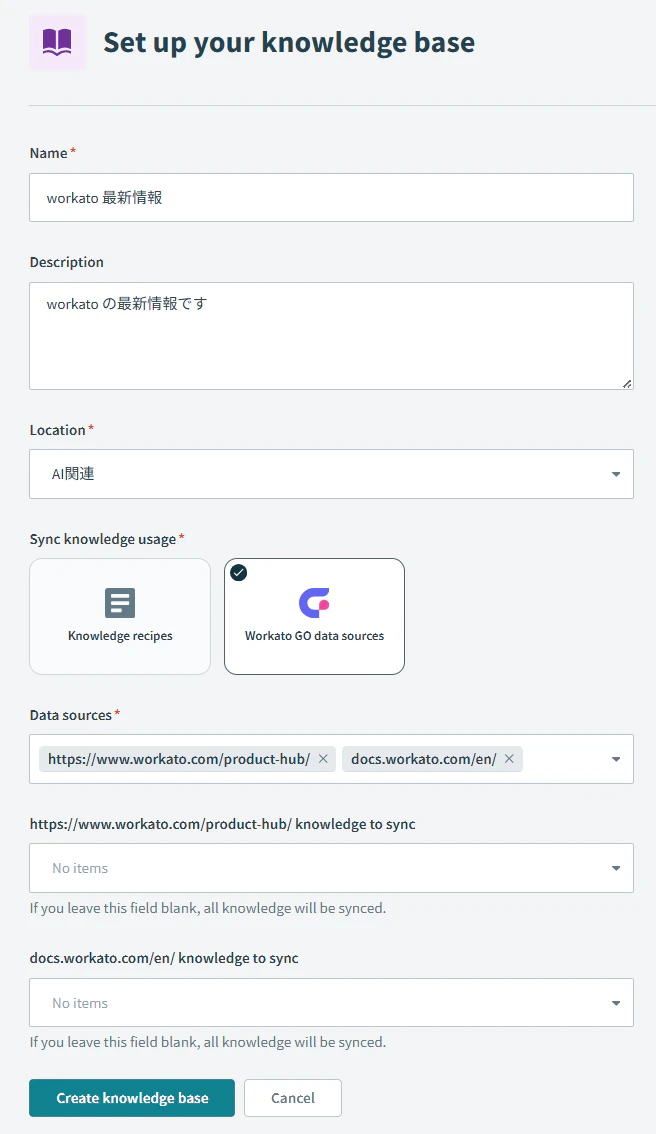Remove the product-hub data source tag
The height and width of the screenshot is (1134, 656).
pos(323,759)
